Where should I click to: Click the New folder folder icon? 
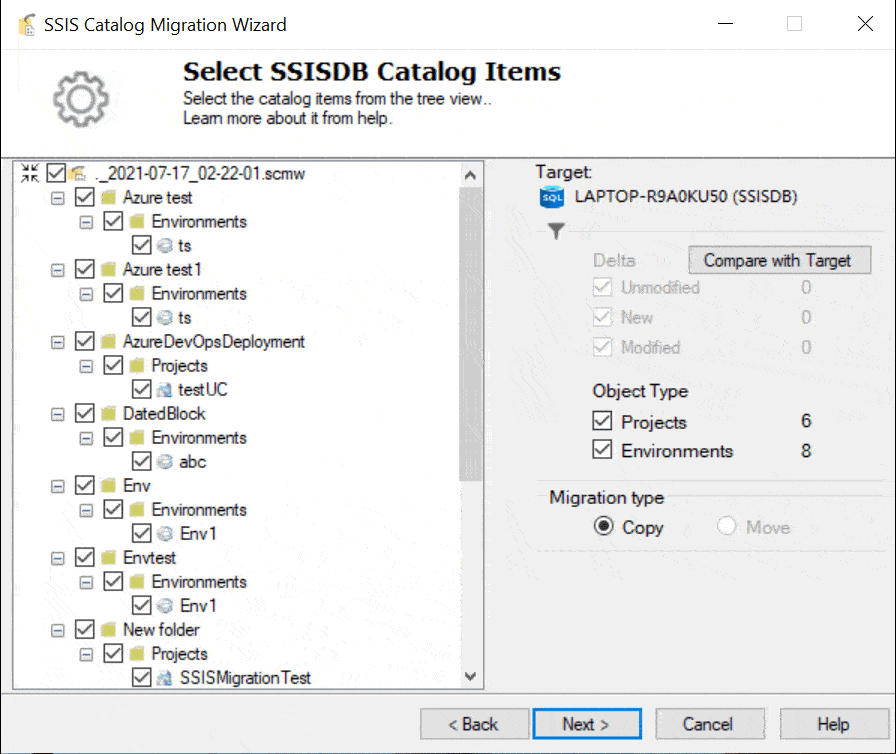click(x=108, y=629)
